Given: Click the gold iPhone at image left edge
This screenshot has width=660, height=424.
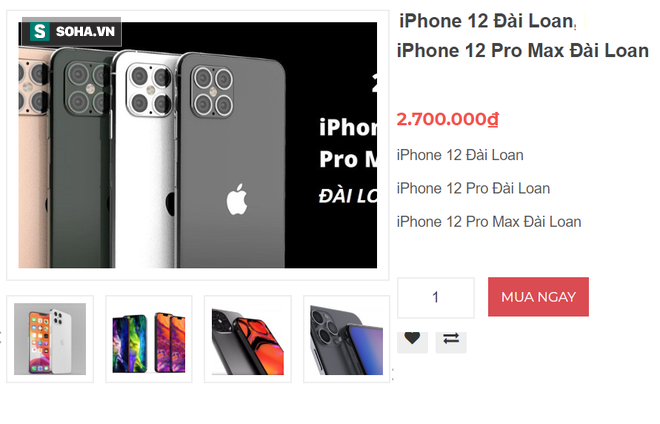Looking at the screenshot, I should pos(34,160).
